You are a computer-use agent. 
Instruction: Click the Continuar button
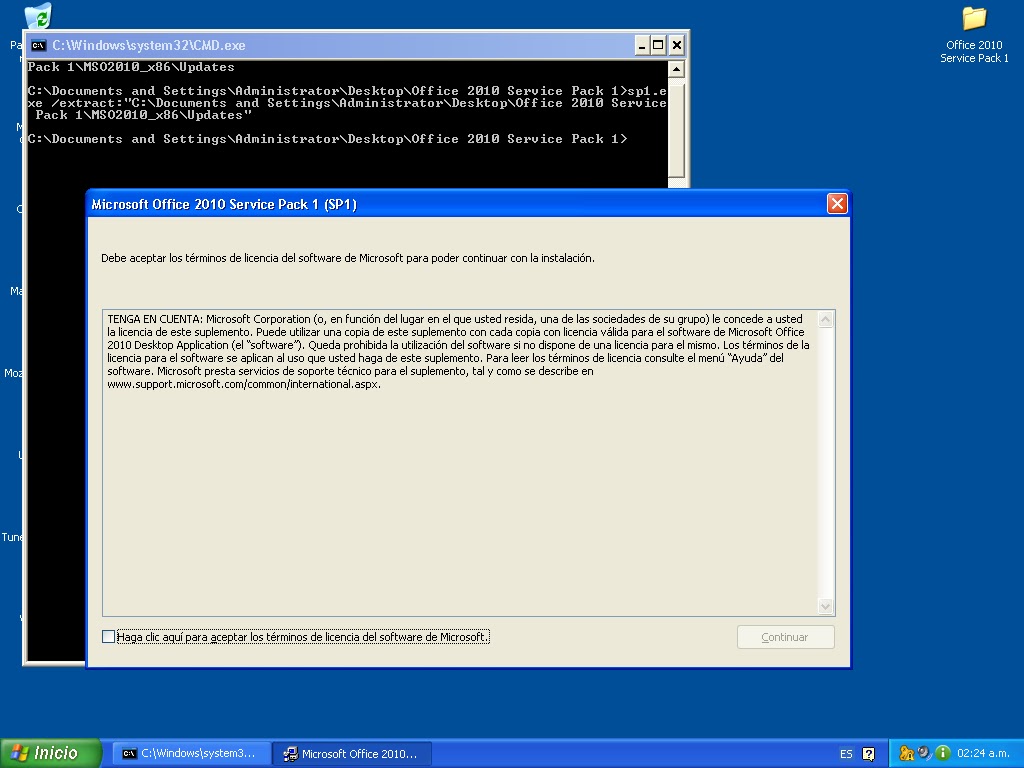tap(786, 636)
